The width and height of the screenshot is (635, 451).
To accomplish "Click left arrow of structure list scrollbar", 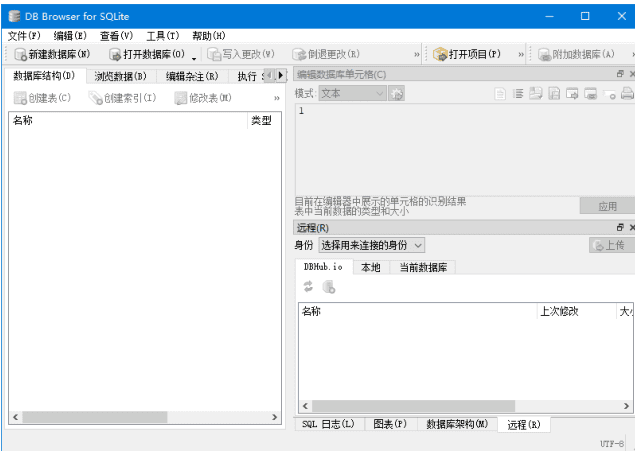I will (x=15, y=417).
